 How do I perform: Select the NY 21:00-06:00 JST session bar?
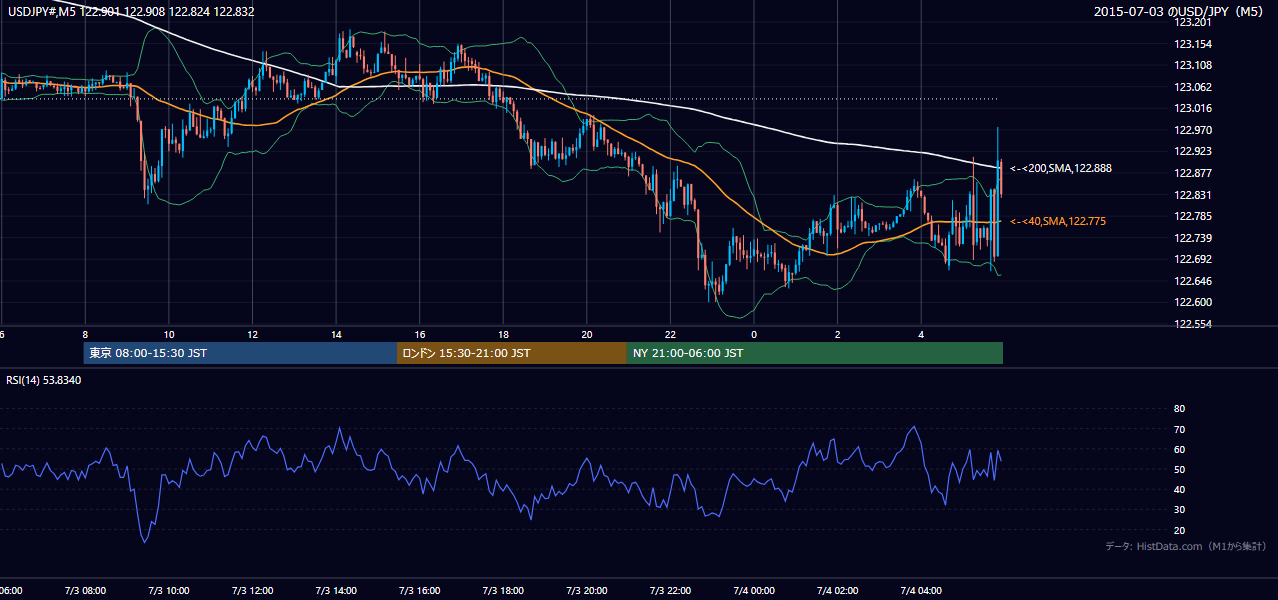click(x=815, y=353)
